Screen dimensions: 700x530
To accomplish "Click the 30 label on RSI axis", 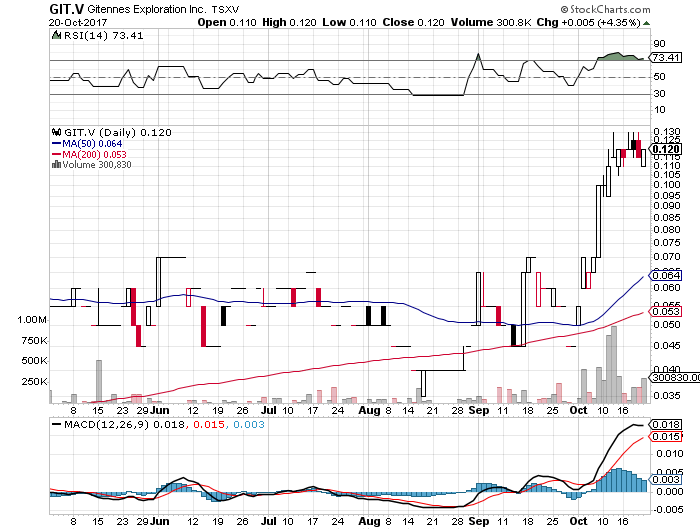I will [659, 94].
